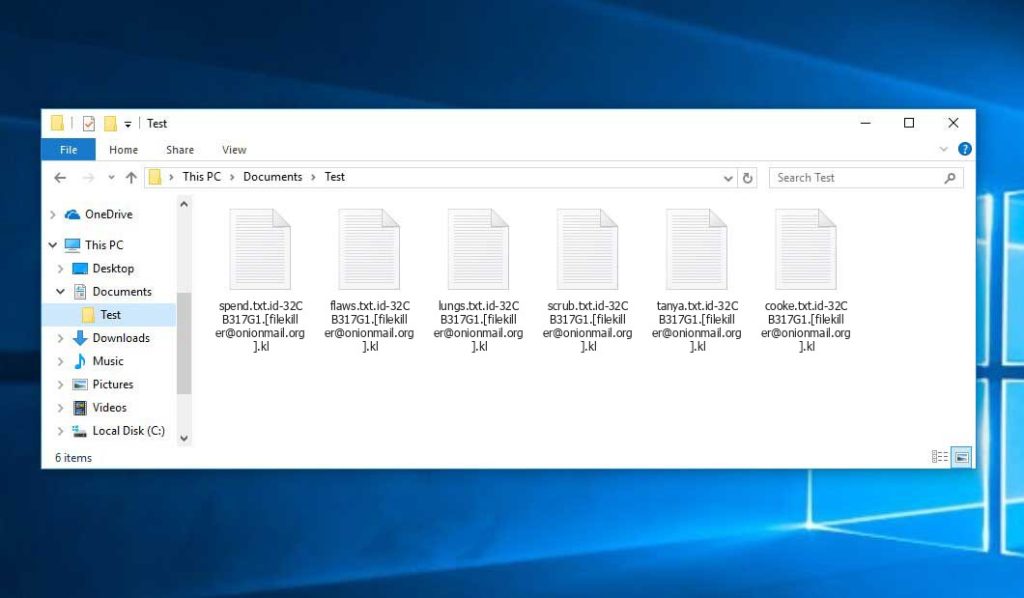Click the OneDrive cloud icon
Screen dimensions: 1024x598
coord(72,214)
